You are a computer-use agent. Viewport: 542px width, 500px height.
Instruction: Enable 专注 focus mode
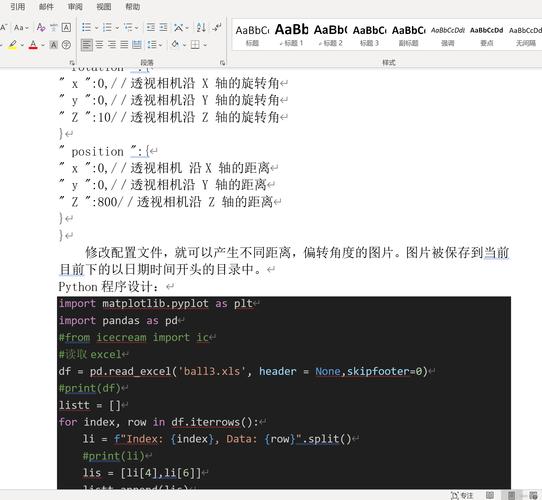[x=462, y=495]
